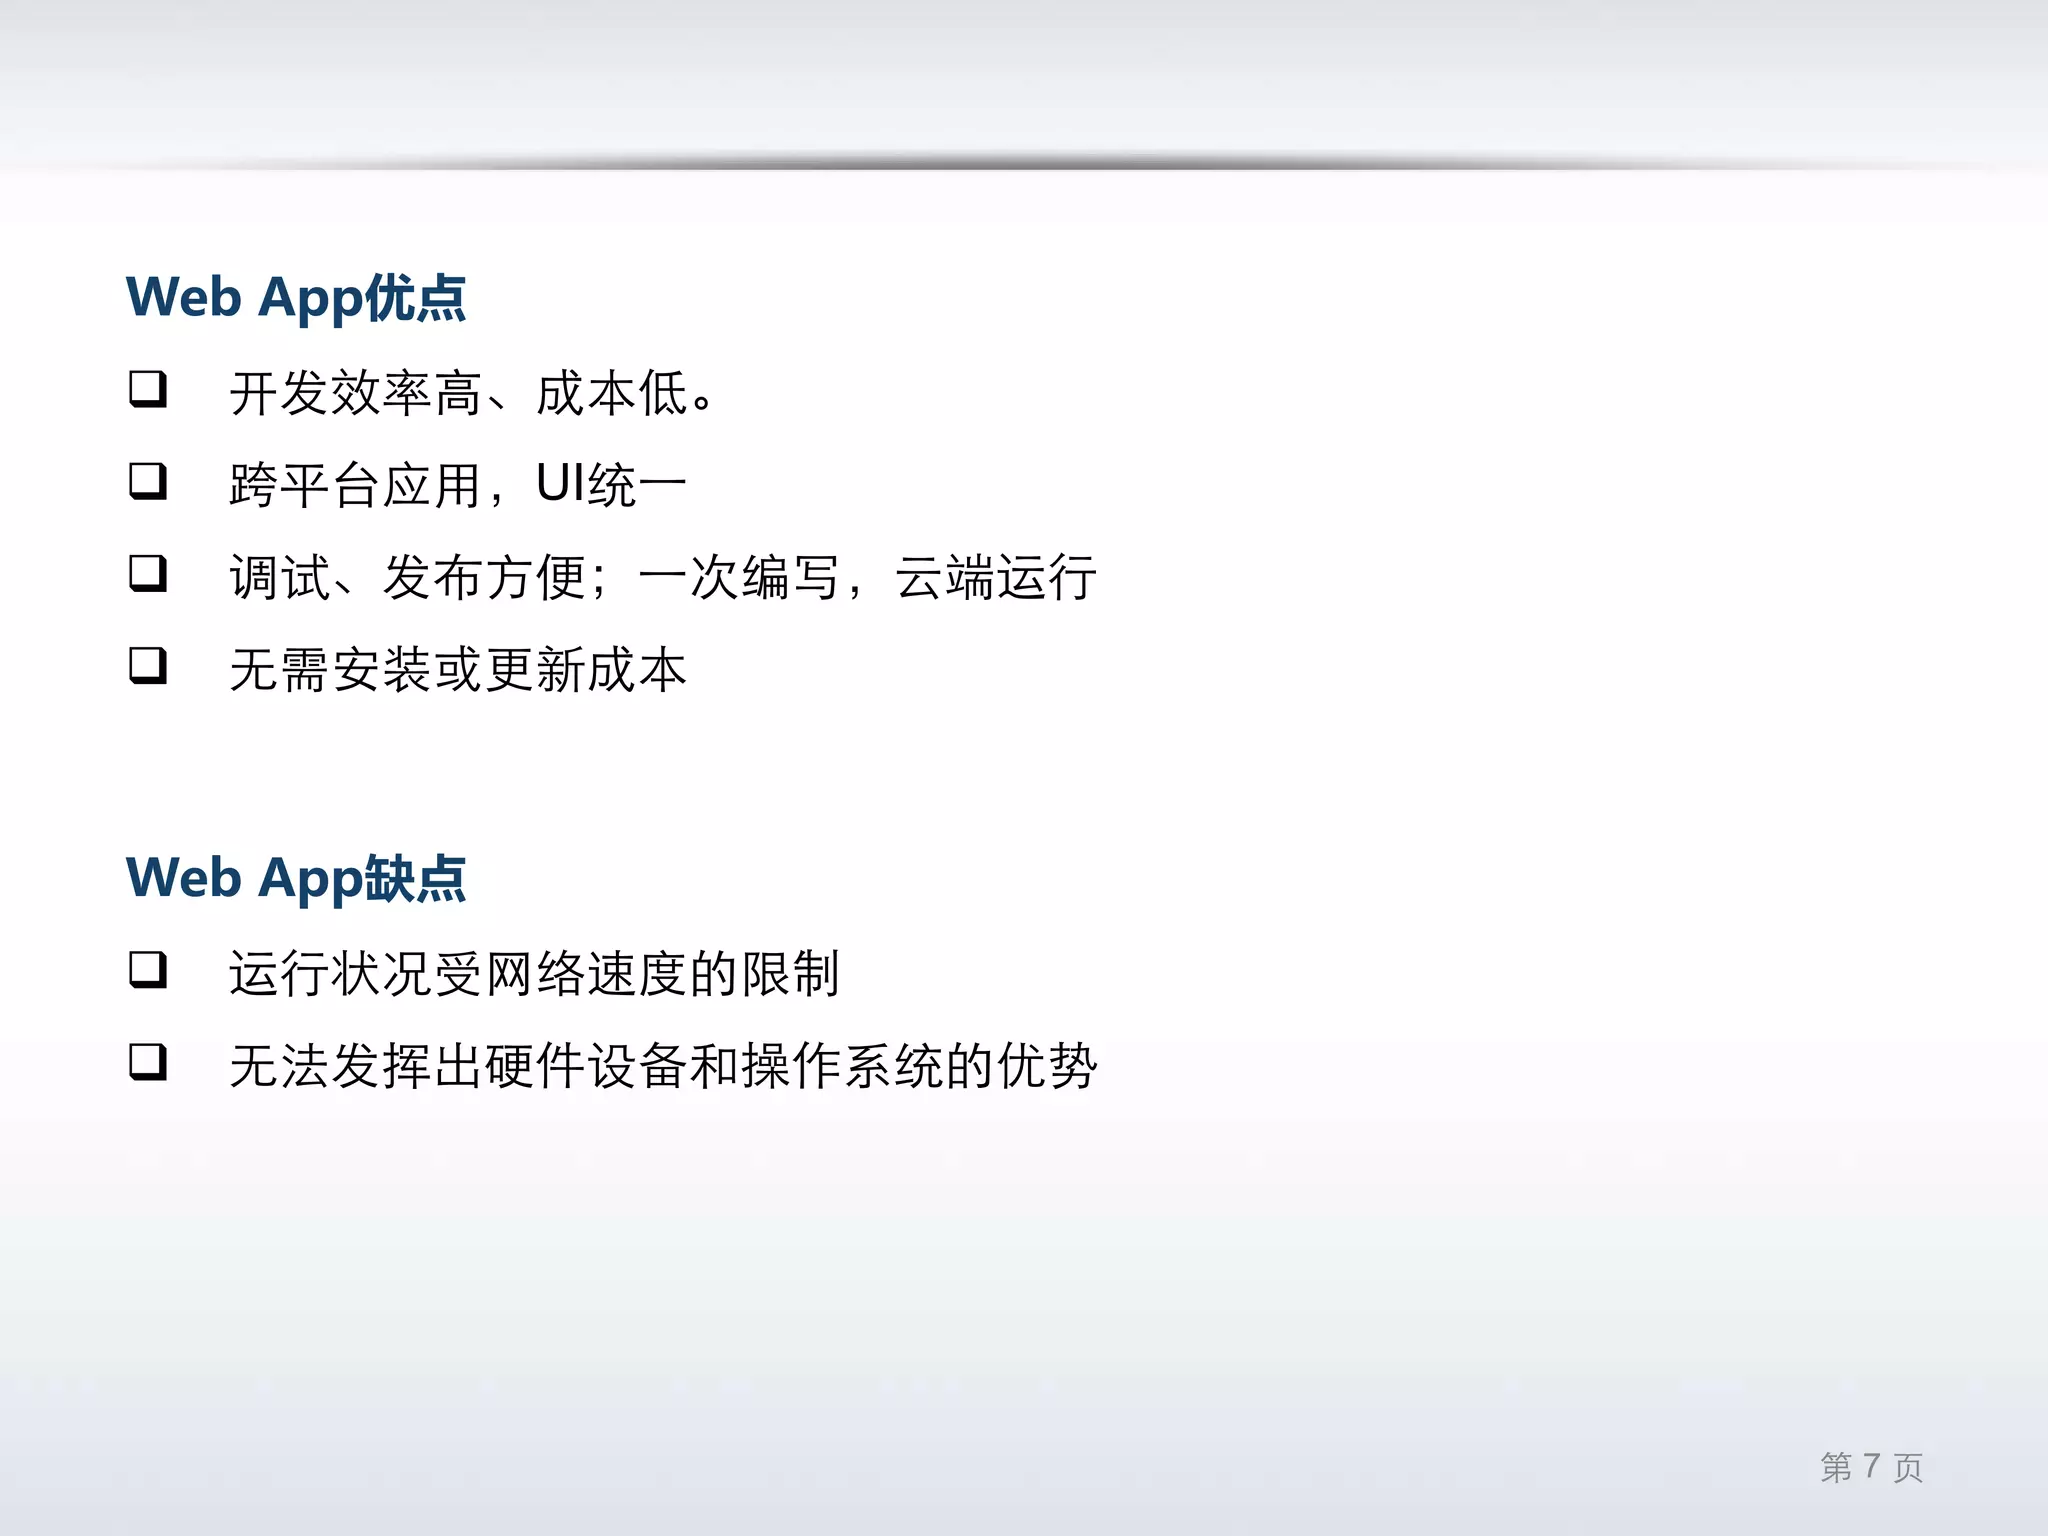Click the 跨平台应用 text

[x=356, y=486]
